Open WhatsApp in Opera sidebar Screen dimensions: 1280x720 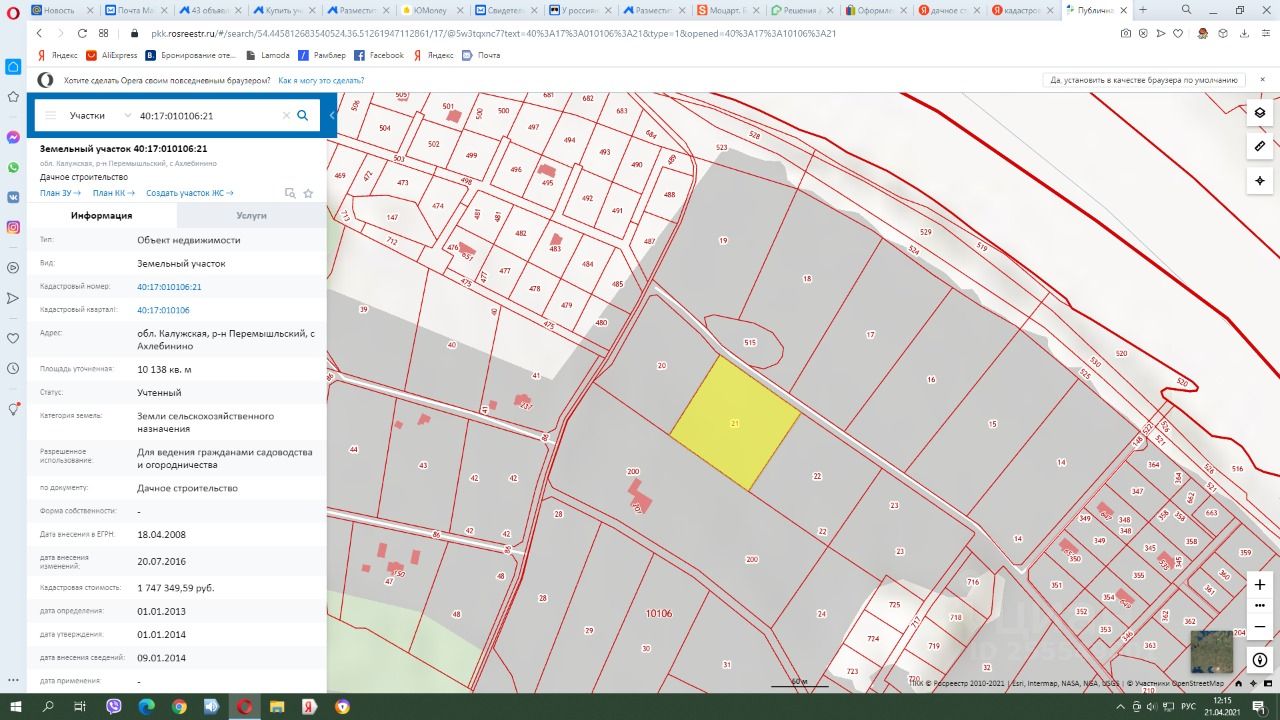click(x=13, y=167)
